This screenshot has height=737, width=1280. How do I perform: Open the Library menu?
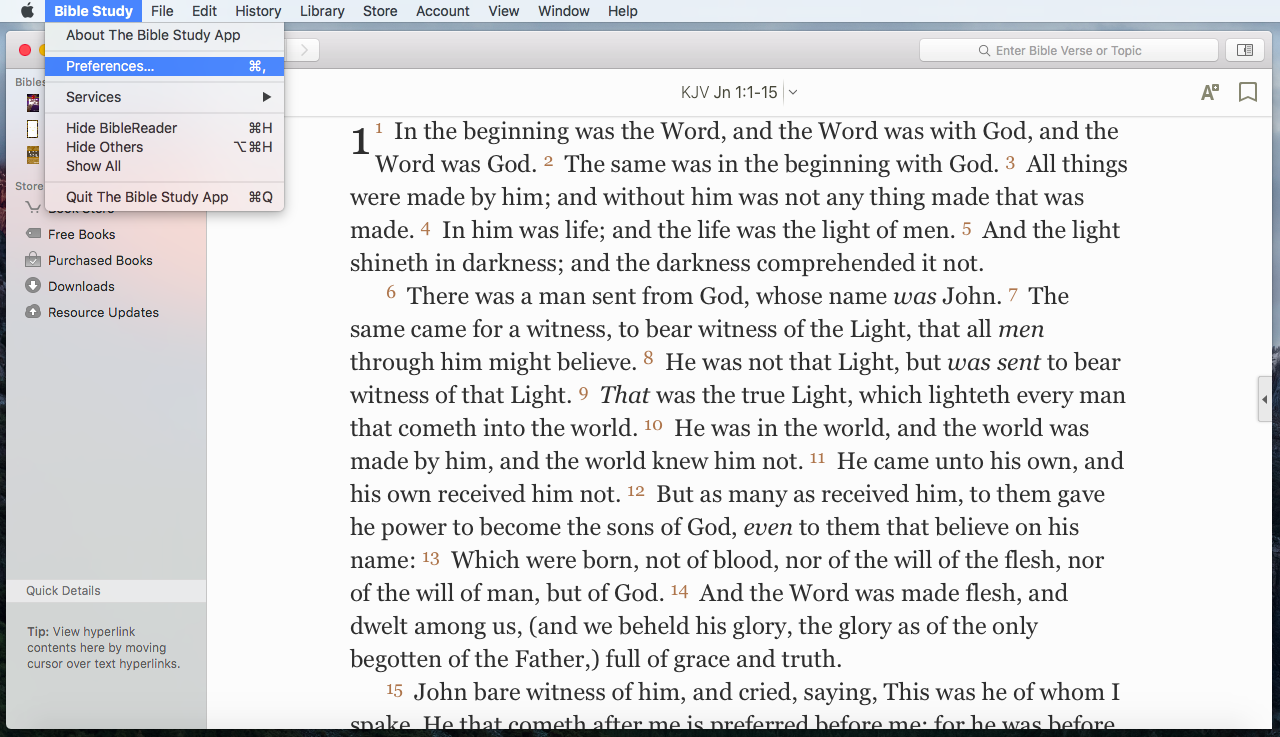[x=322, y=11]
